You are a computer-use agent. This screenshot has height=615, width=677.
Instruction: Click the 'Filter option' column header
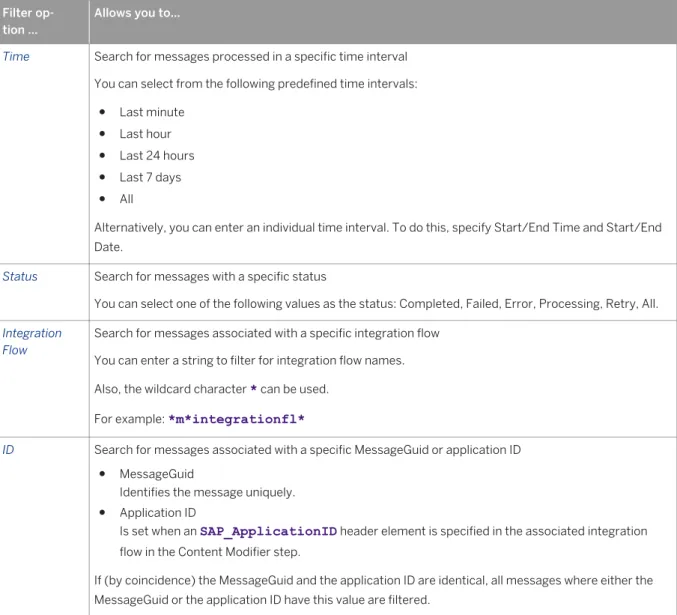click(x=28, y=21)
